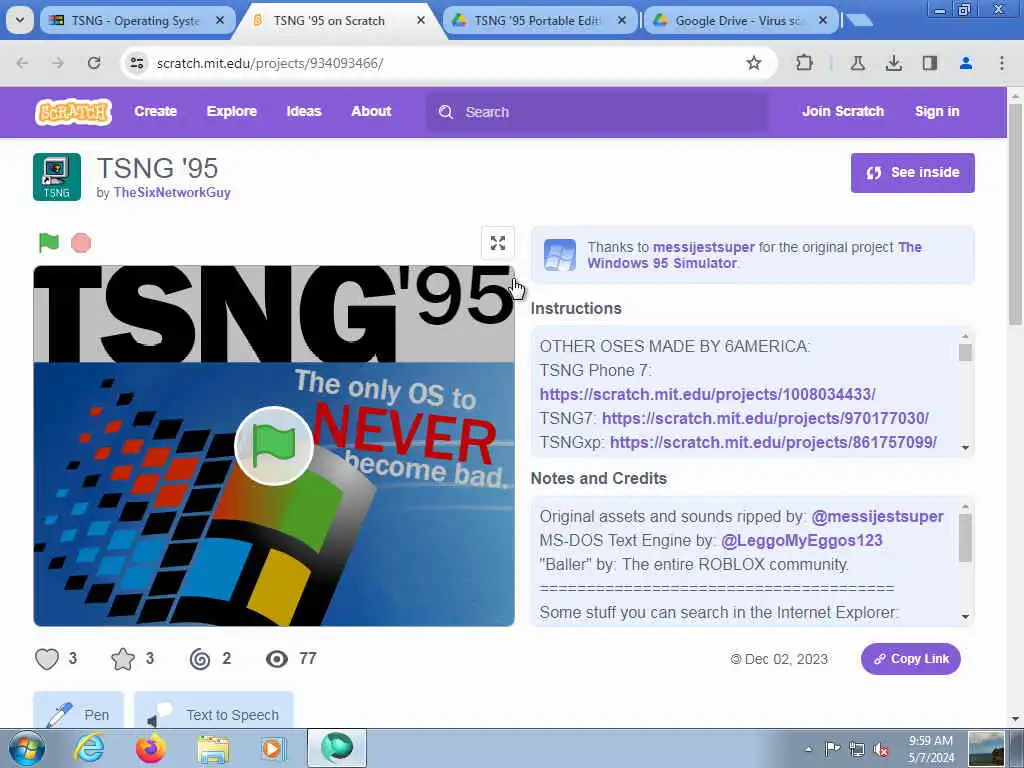This screenshot has width=1024, height=768.
Task: Launch Internet Explorer from taskbar
Action: tap(89, 748)
